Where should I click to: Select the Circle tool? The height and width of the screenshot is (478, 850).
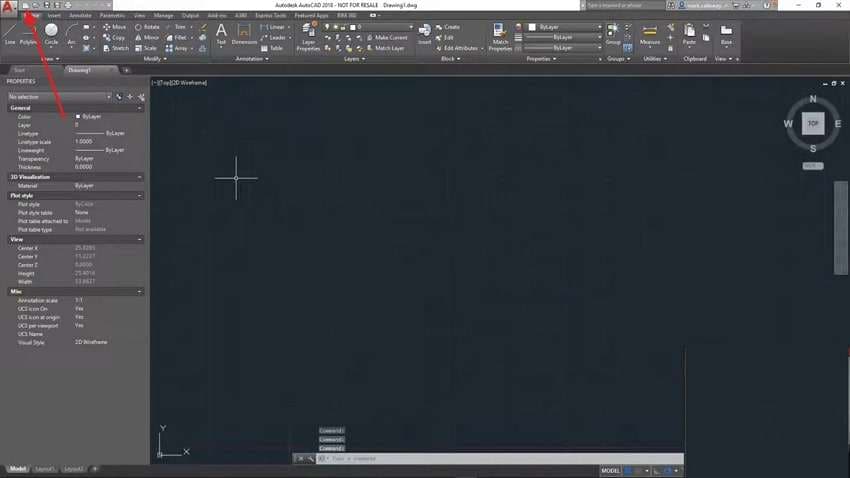51,35
